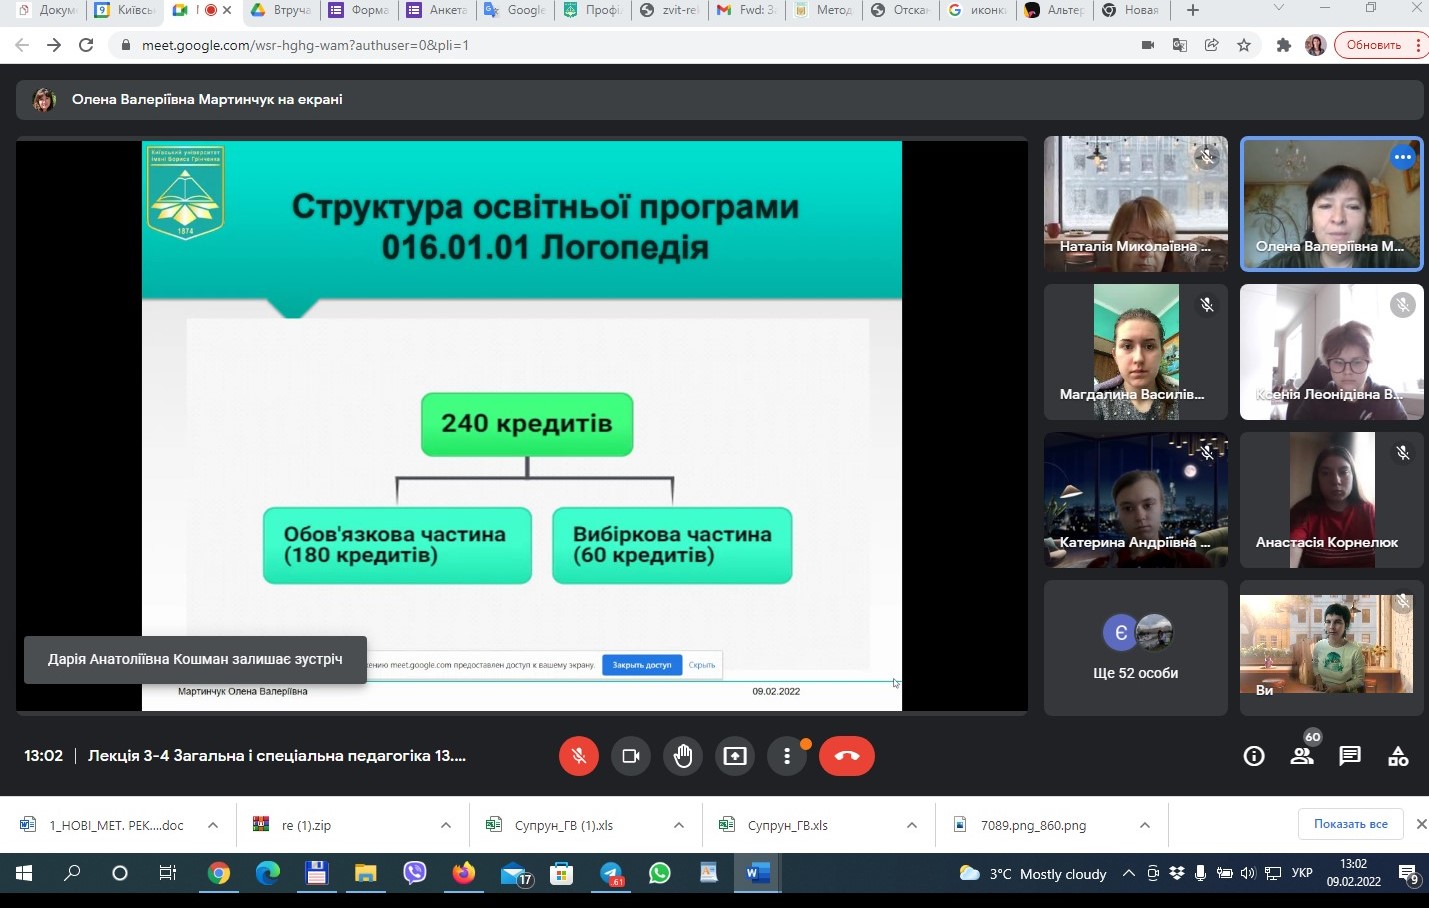Toggle the camera off

pyautogui.click(x=631, y=756)
